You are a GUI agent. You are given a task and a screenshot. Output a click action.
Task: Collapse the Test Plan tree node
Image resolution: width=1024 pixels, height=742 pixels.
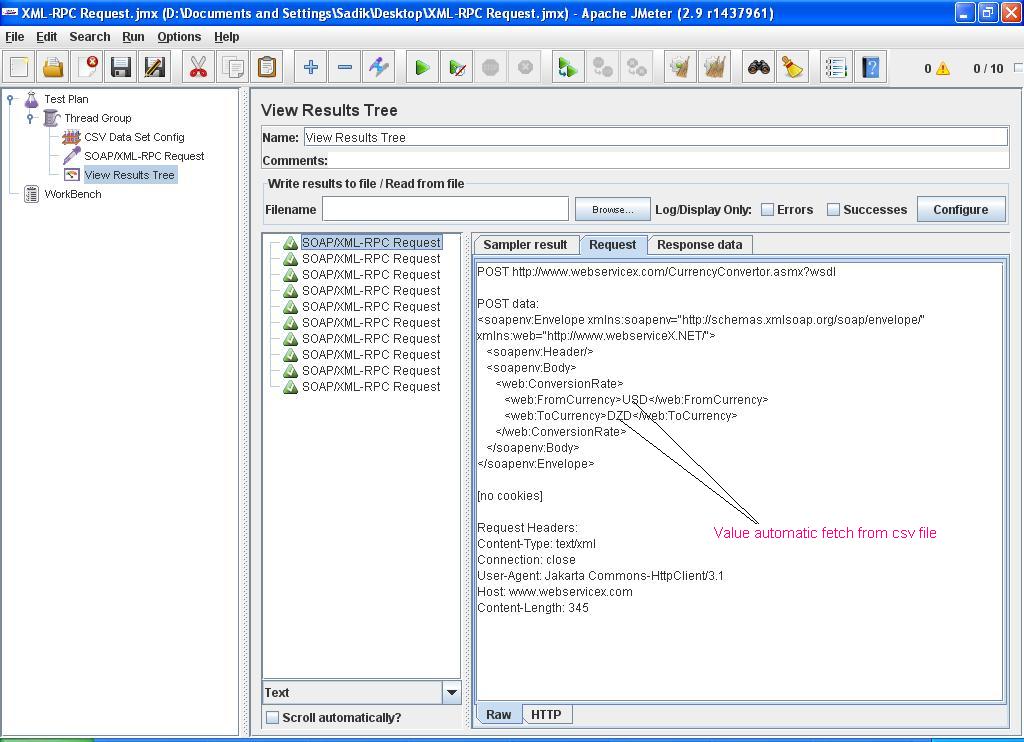10,99
